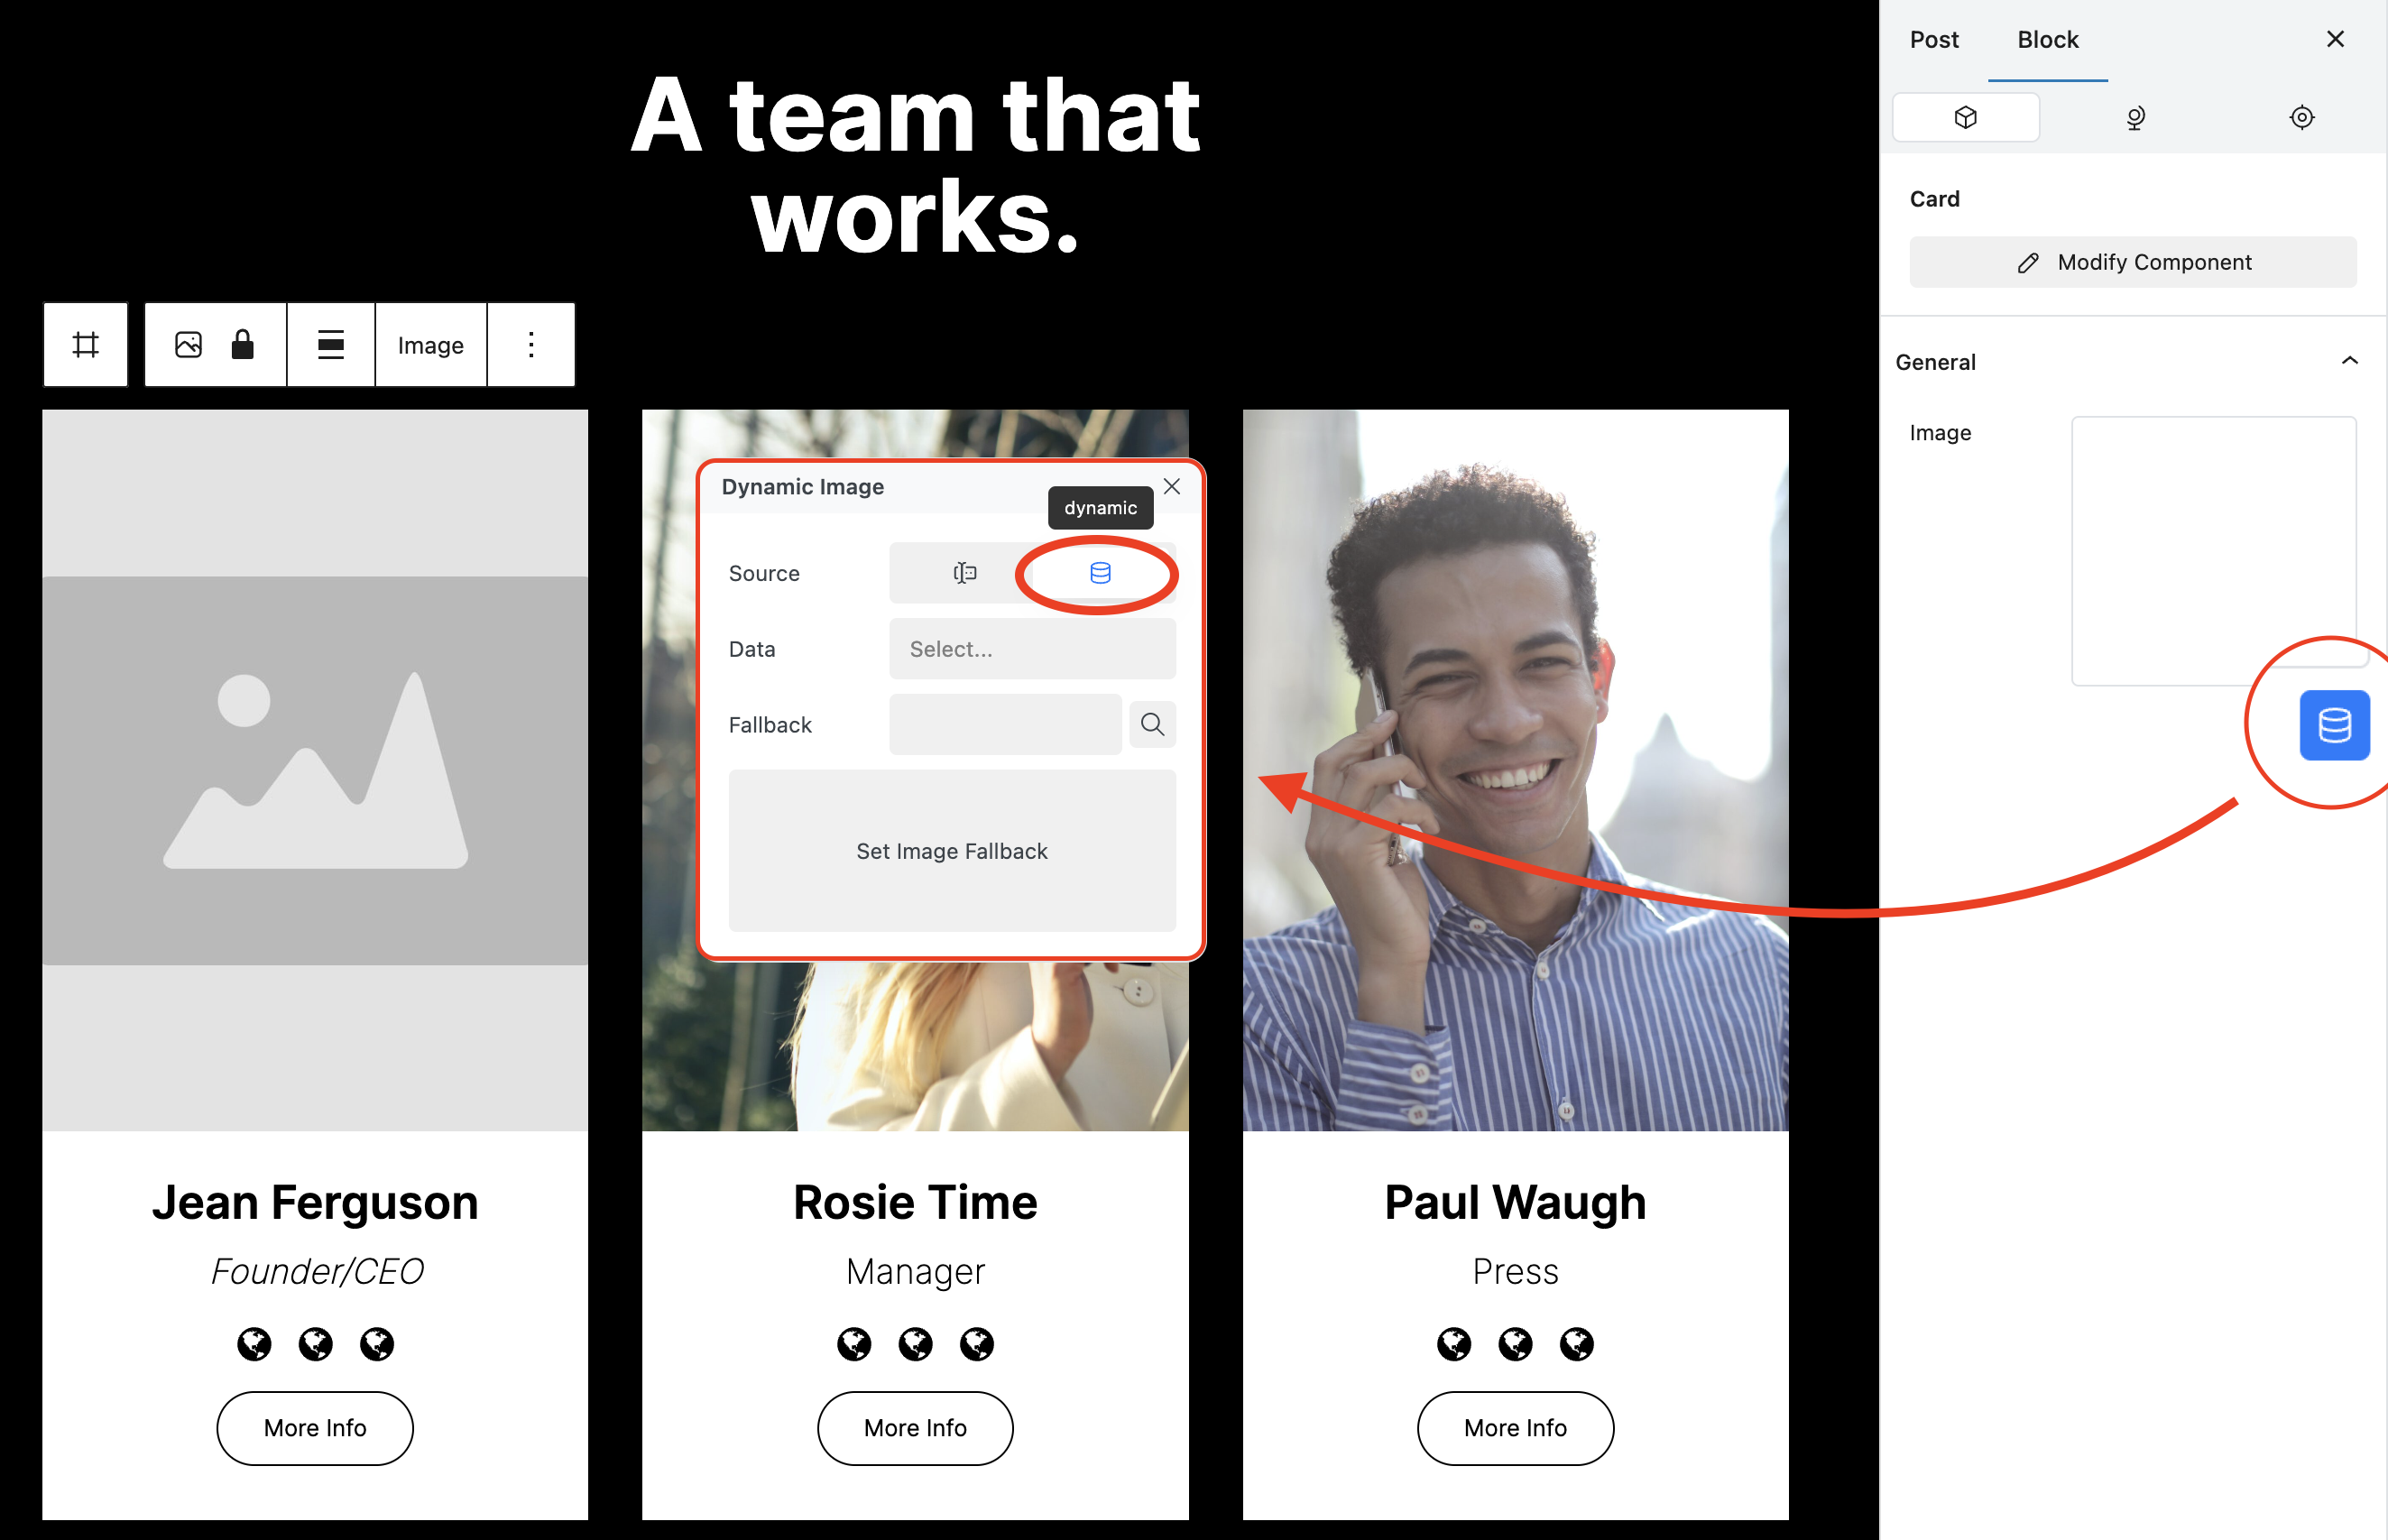Select static source toggle in Dynamic Image
The image size is (2388, 1540).
tap(964, 573)
